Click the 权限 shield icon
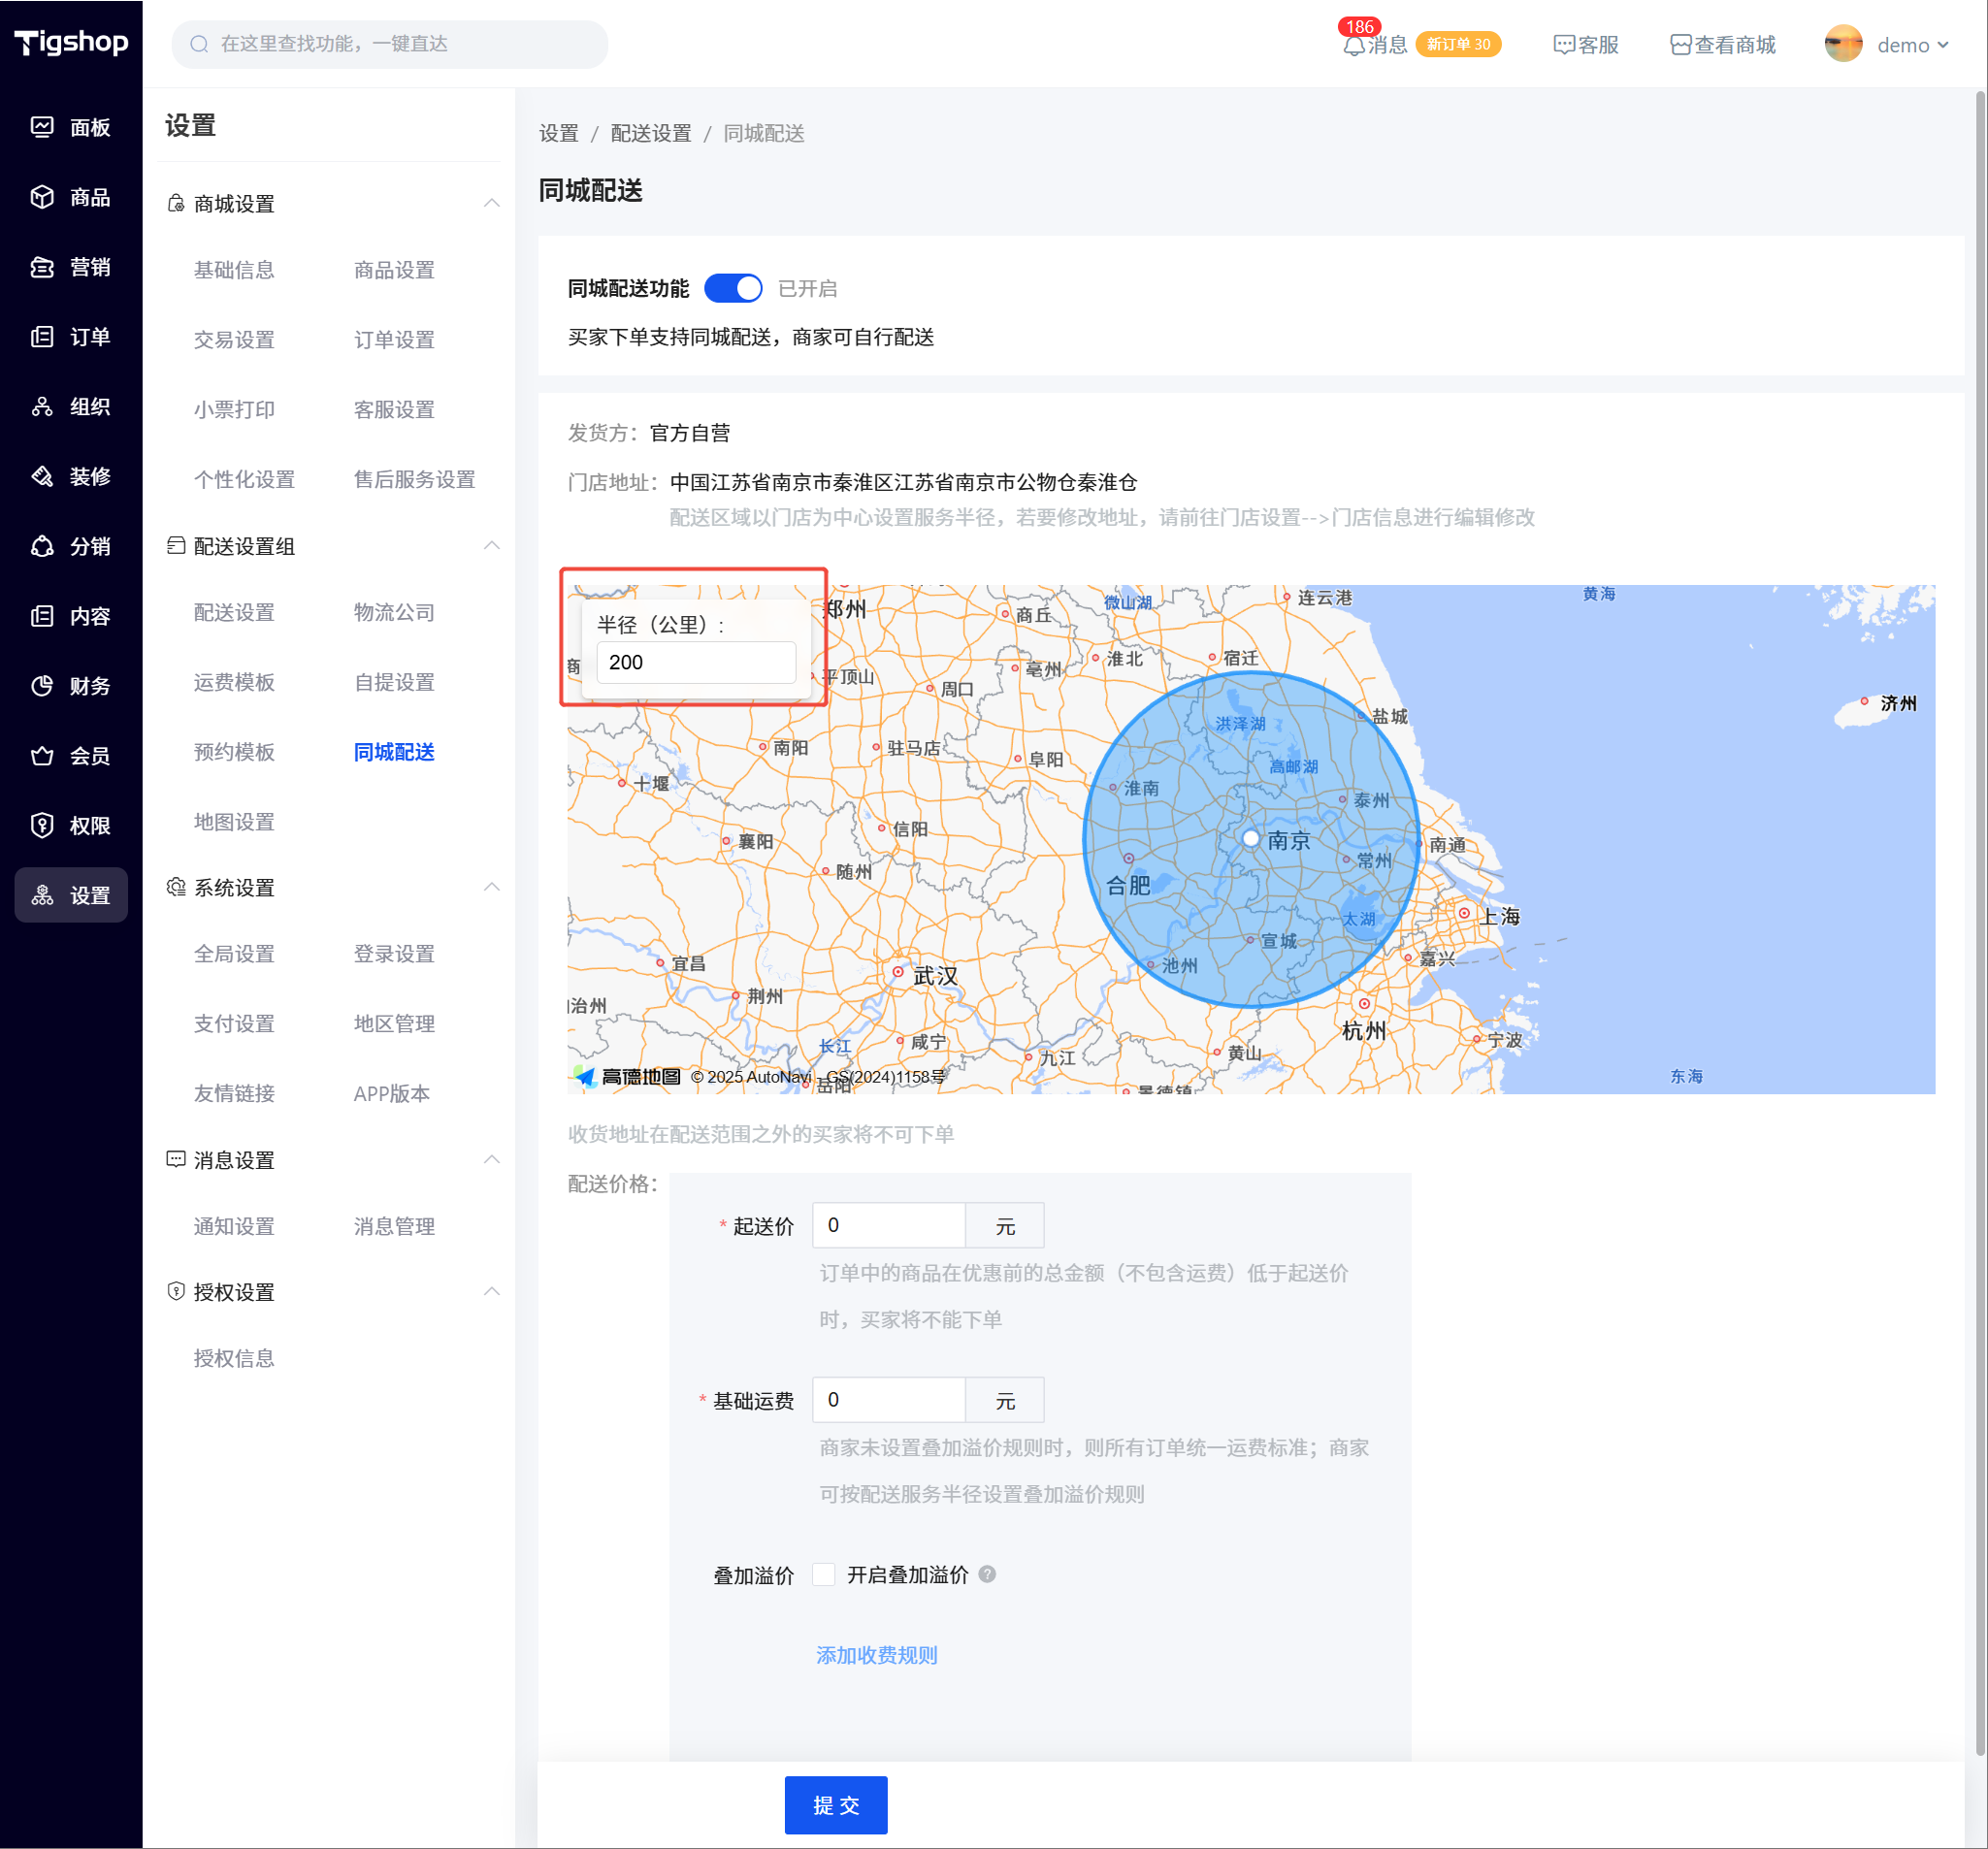 (42, 826)
